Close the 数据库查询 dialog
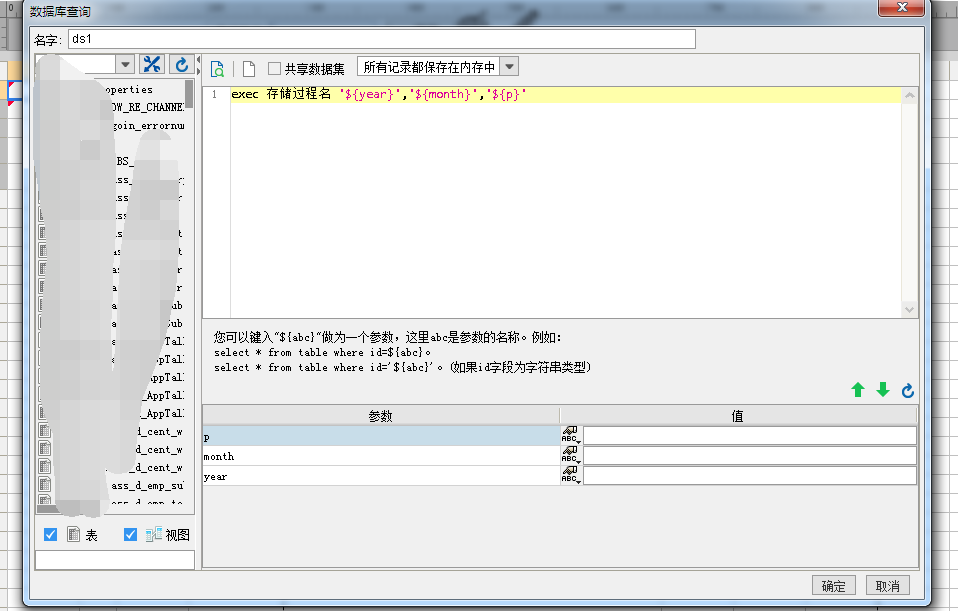958x611 pixels. pyautogui.click(x=902, y=7)
